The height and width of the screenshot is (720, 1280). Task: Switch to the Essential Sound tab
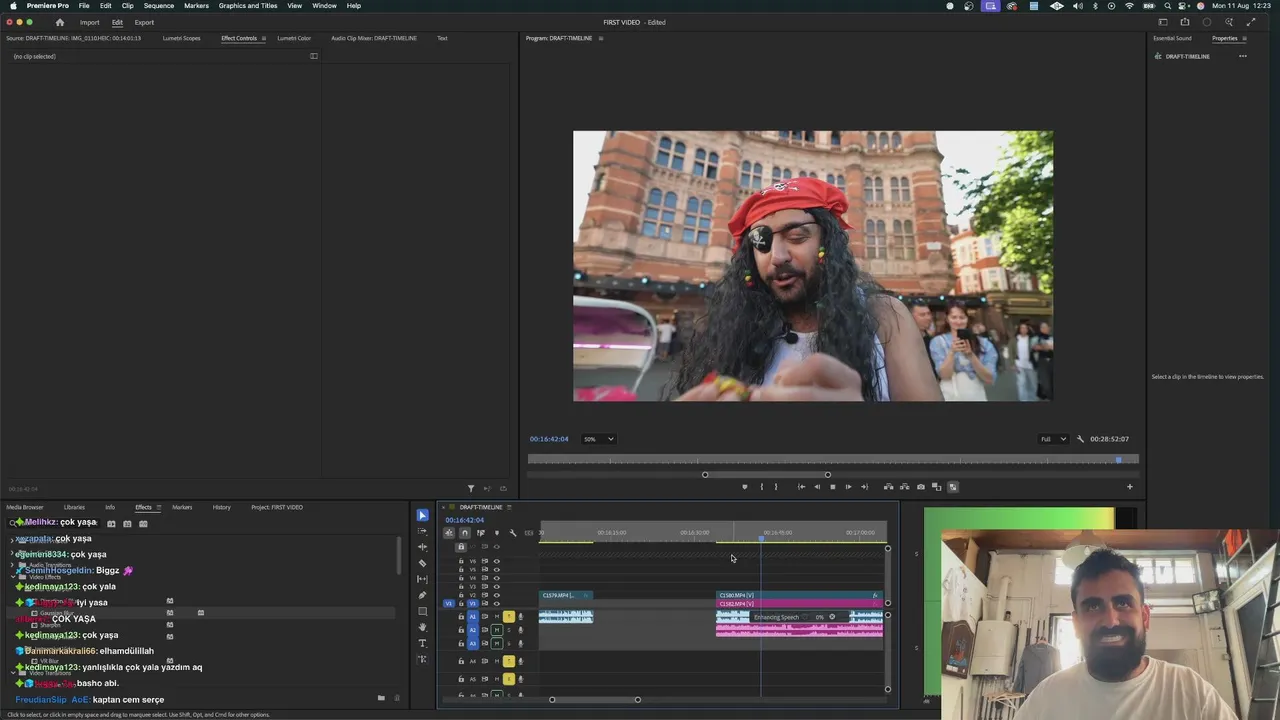1172,38
